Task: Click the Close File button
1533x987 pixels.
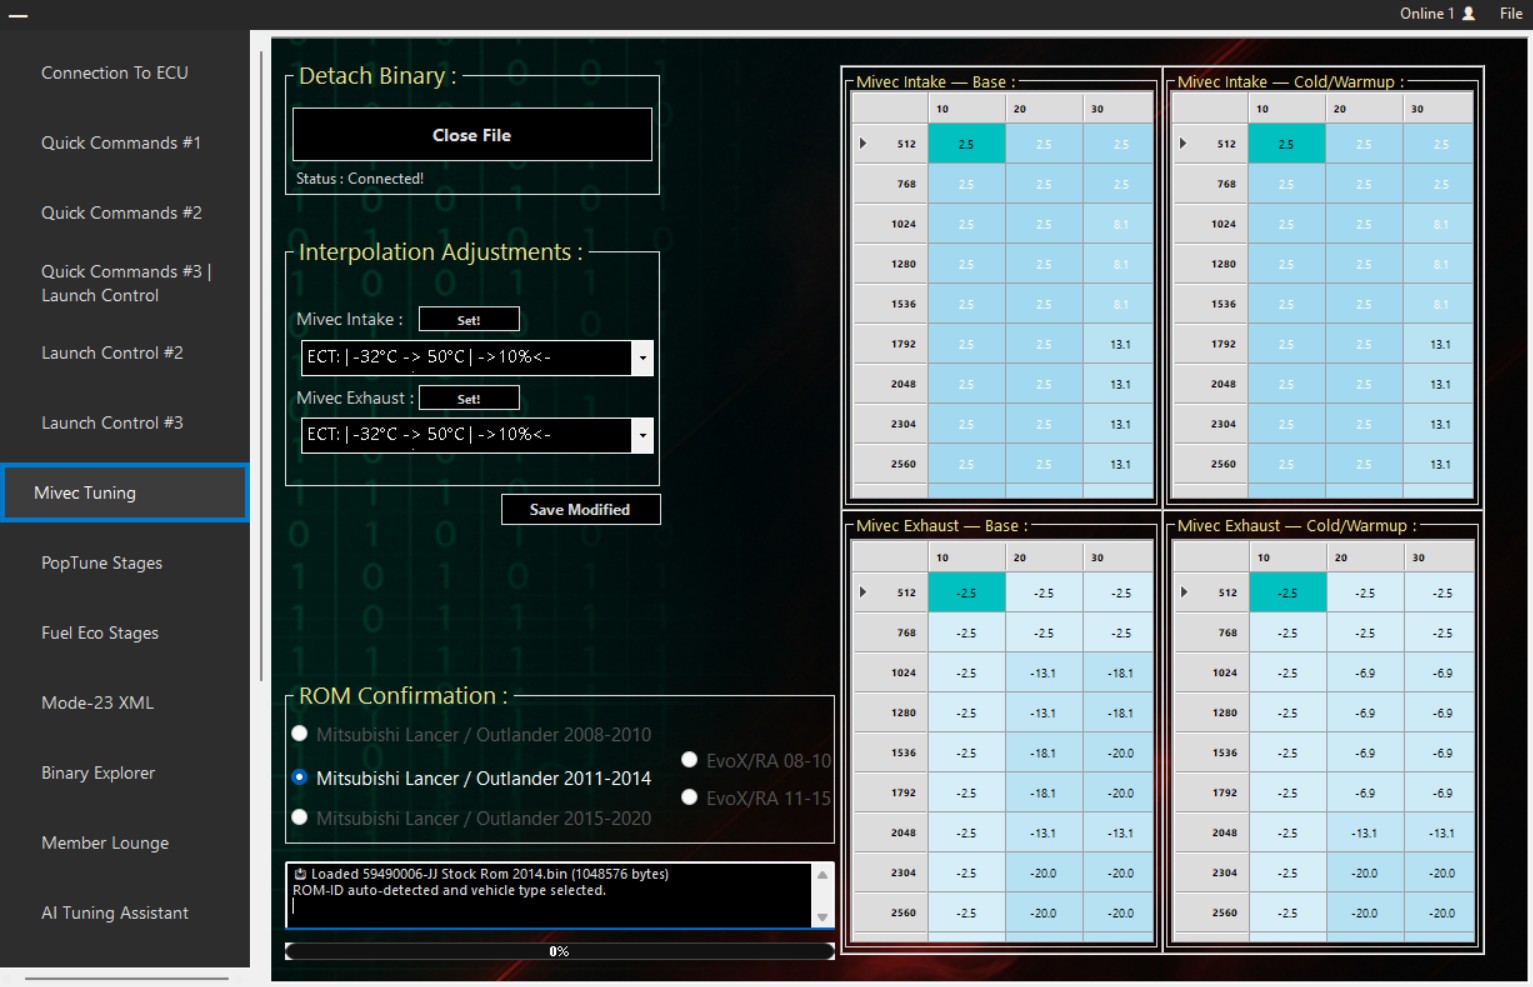Action: (472, 135)
